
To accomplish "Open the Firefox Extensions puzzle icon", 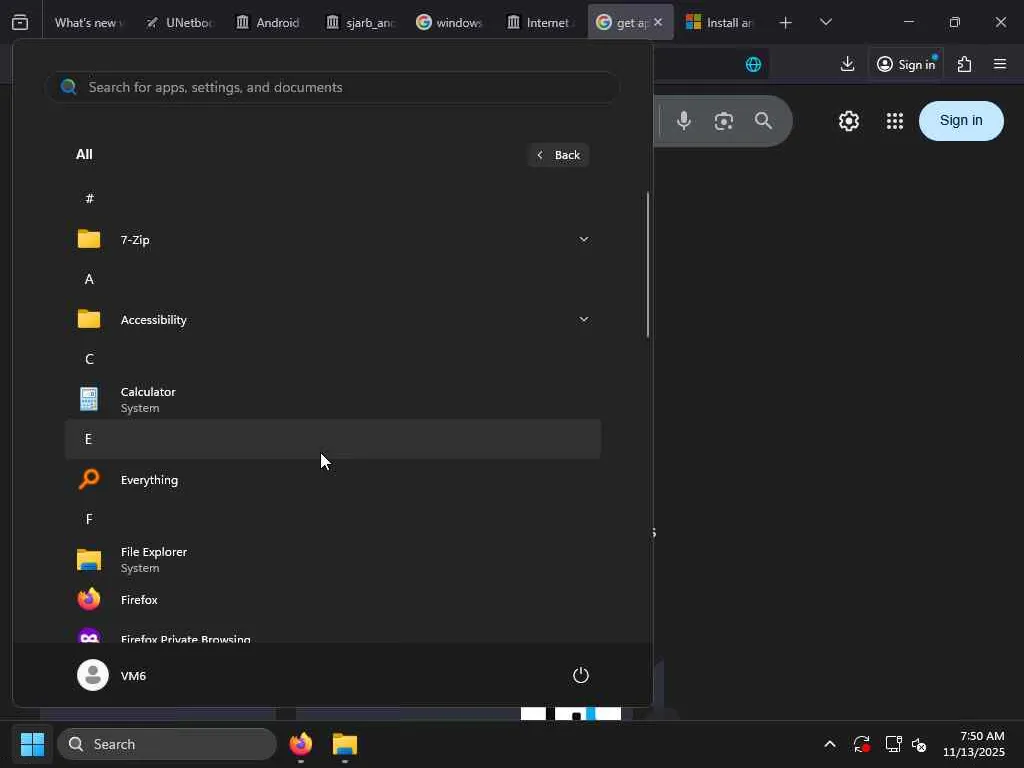I will point(964,64).
